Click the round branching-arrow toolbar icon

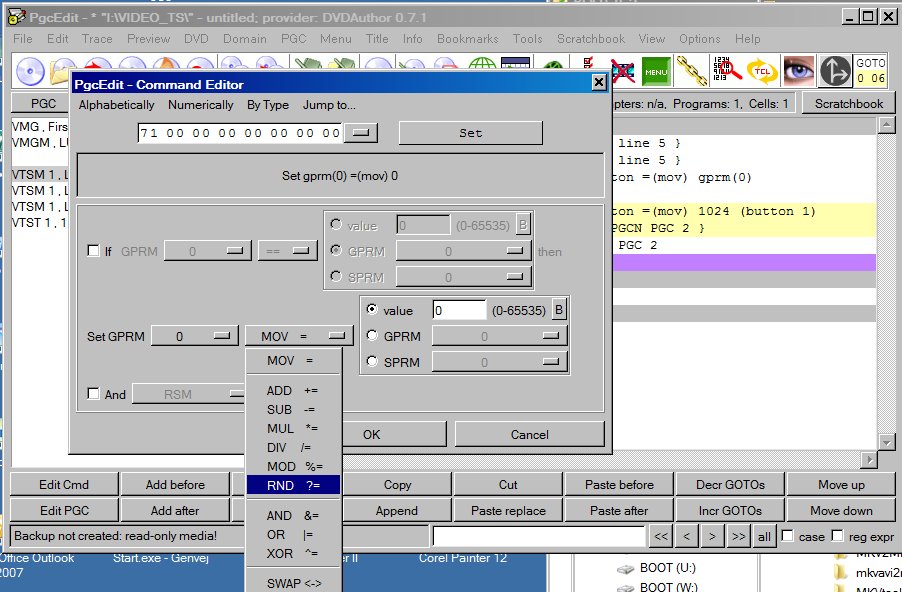[x=835, y=71]
